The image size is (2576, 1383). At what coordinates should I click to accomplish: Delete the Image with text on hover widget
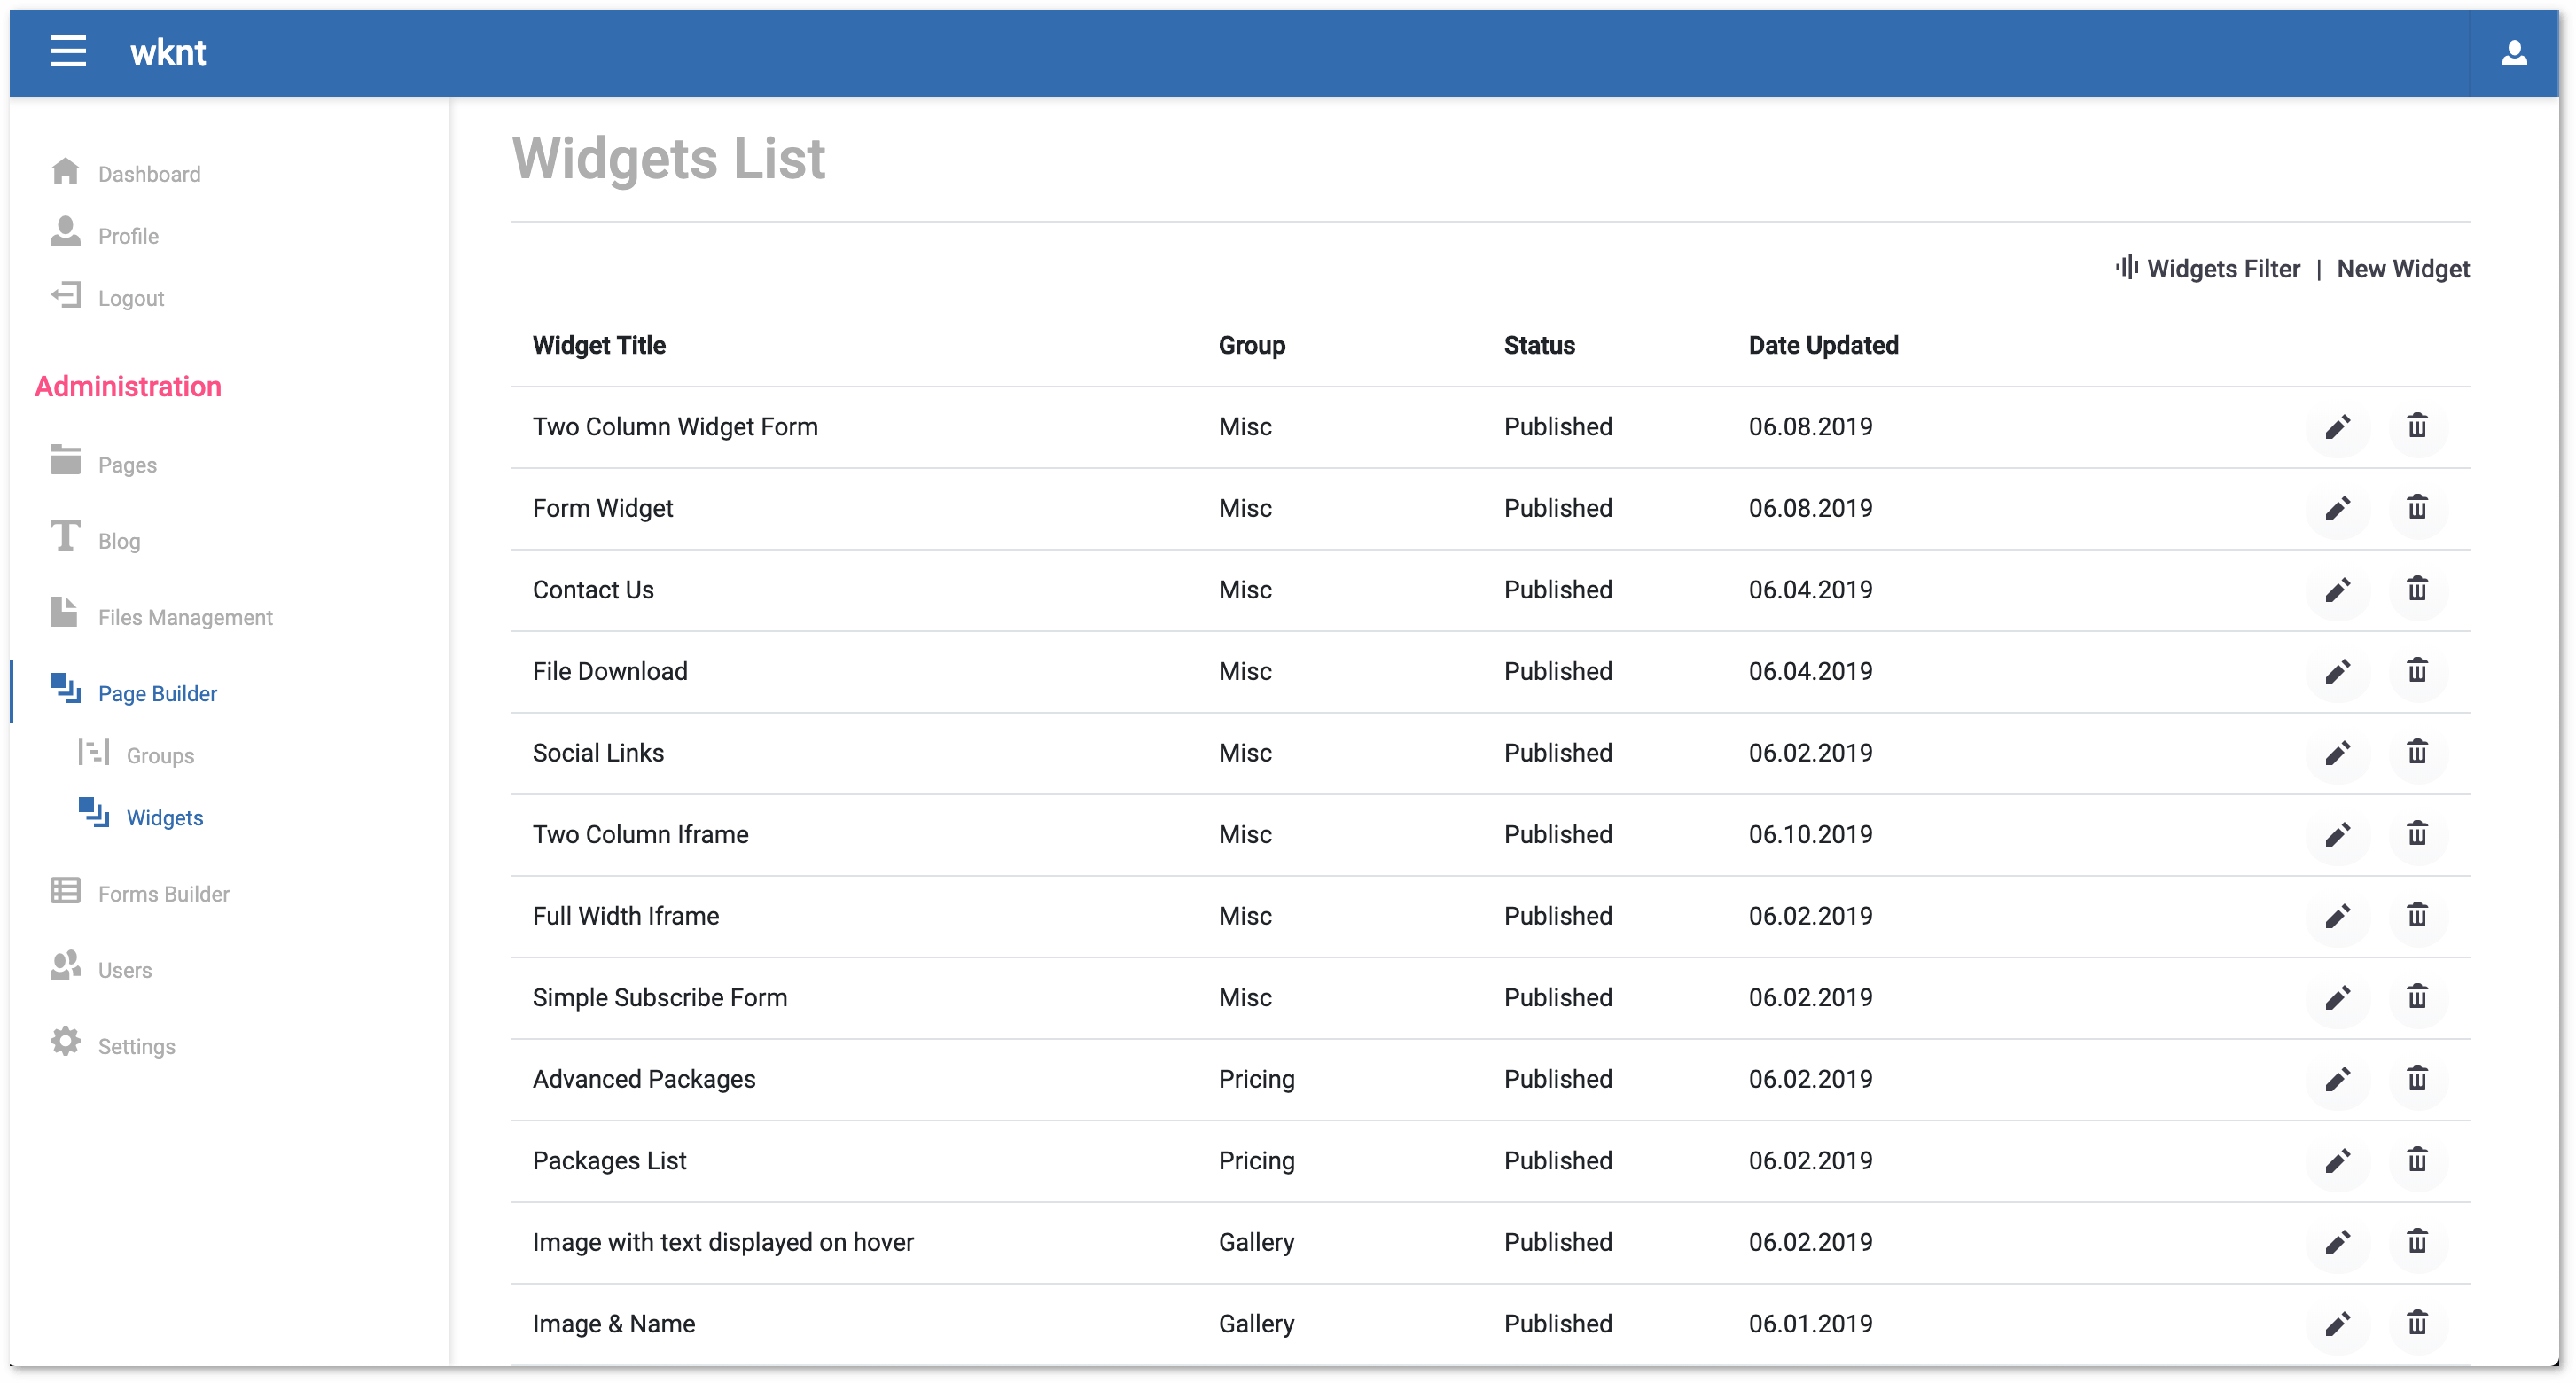[2417, 1242]
